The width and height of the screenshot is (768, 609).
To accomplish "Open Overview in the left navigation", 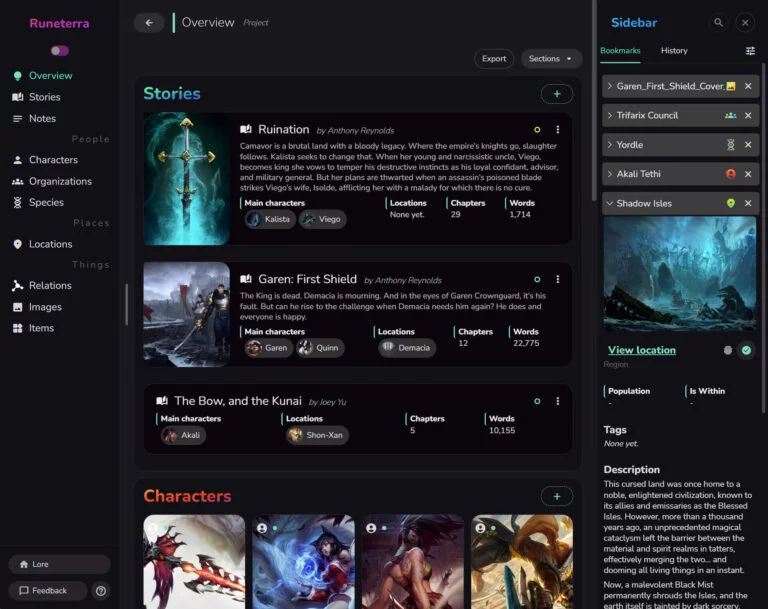I will pos(50,75).
